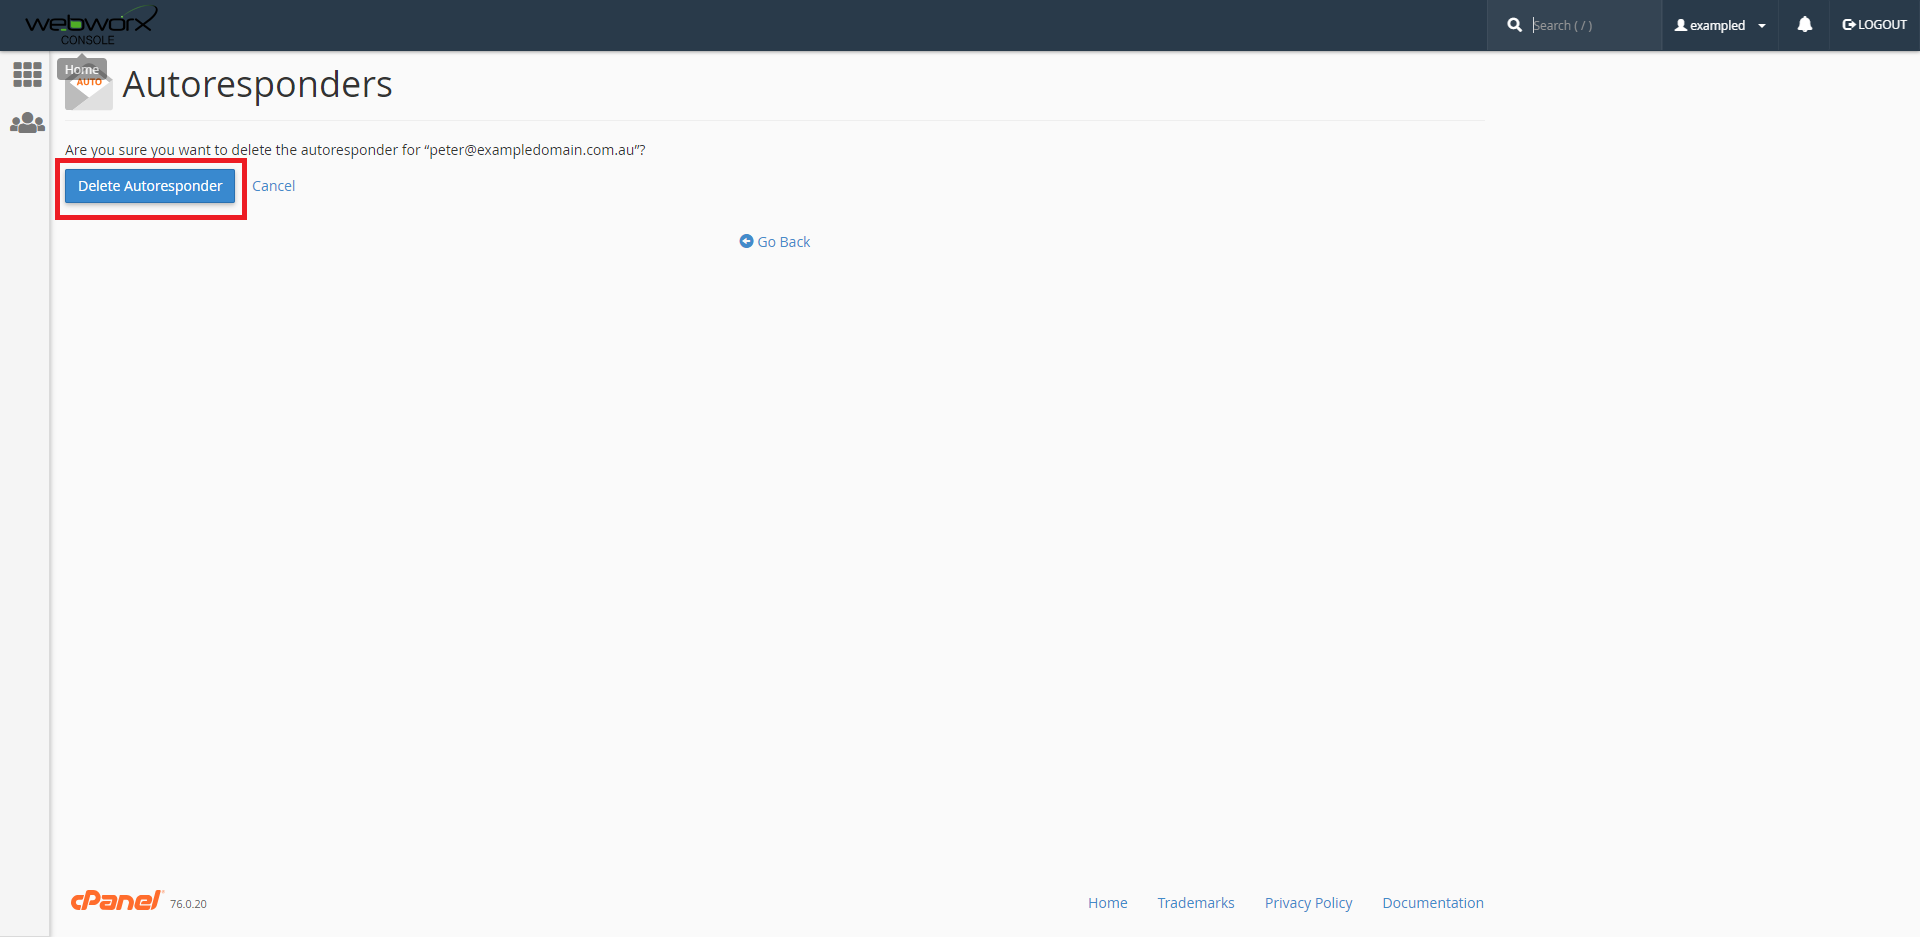Click the notifications bell icon
This screenshot has height=937, width=1920.
[1804, 25]
